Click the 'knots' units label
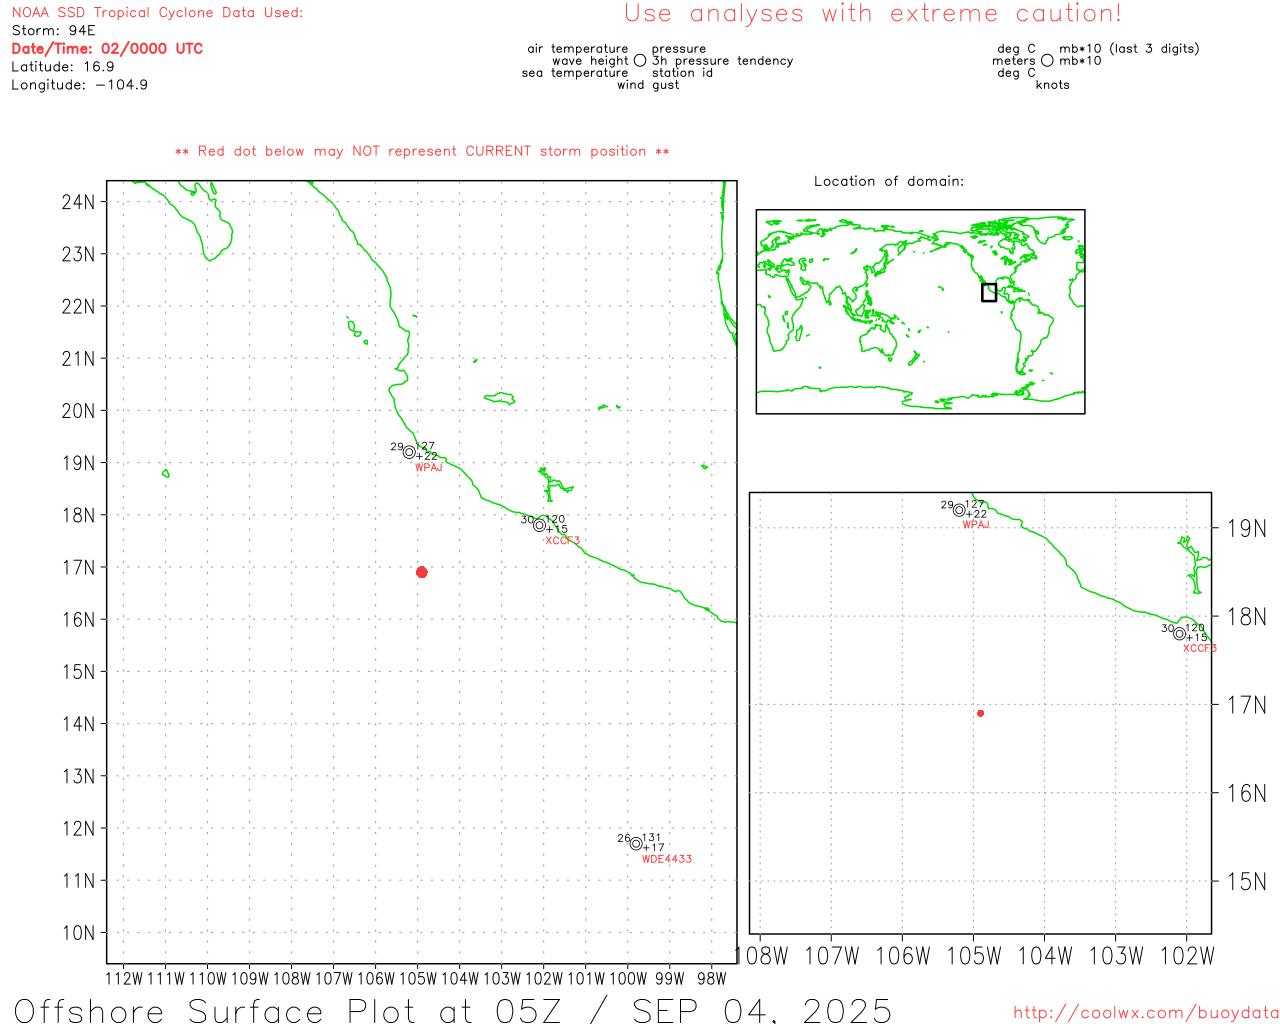The width and height of the screenshot is (1280, 1024). tap(1053, 85)
